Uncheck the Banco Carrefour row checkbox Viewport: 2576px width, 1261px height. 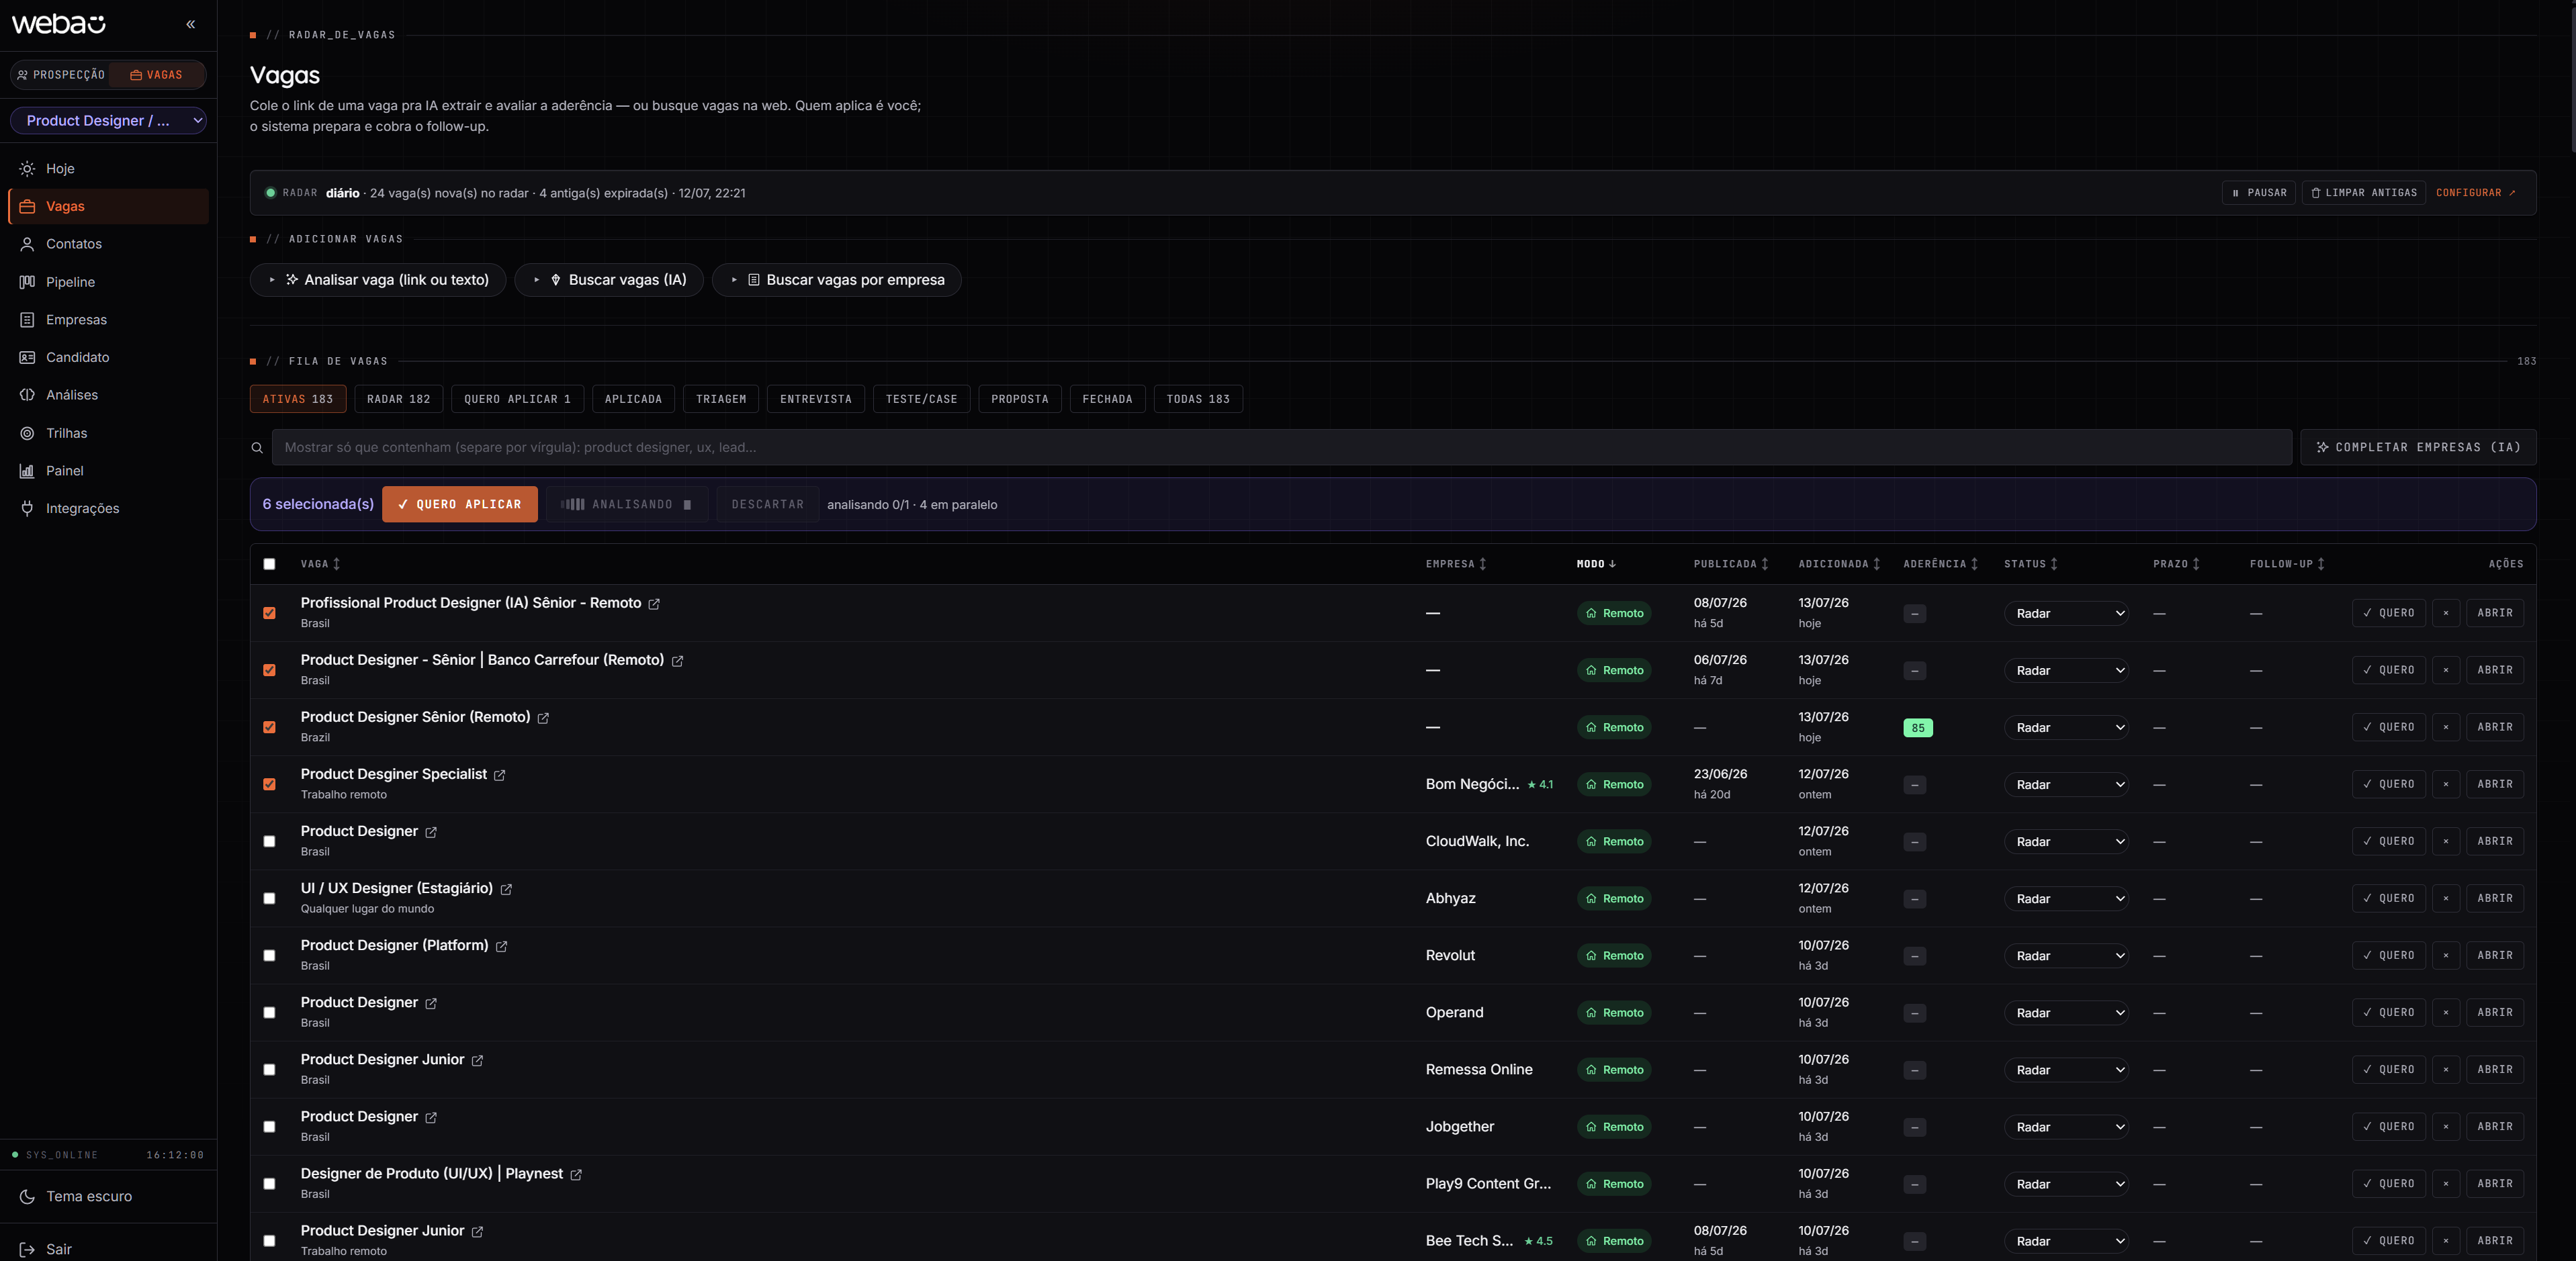coord(269,670)
